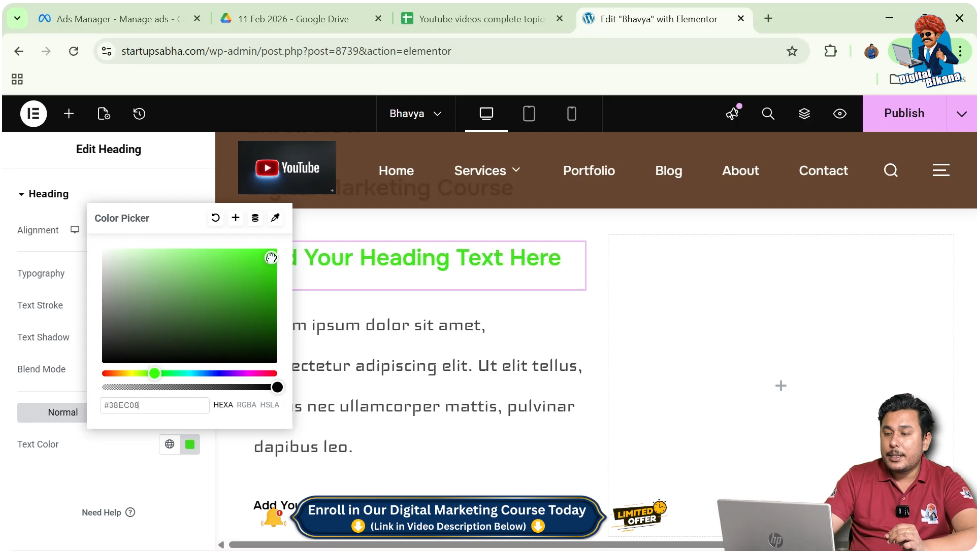This screenshot has height=555, width=978.
Task: Activate the eyedropper tool
Action: click(275, 218)
